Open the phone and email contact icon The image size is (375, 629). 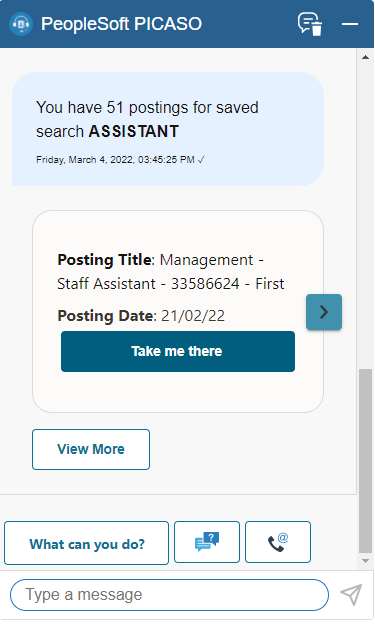278,542
